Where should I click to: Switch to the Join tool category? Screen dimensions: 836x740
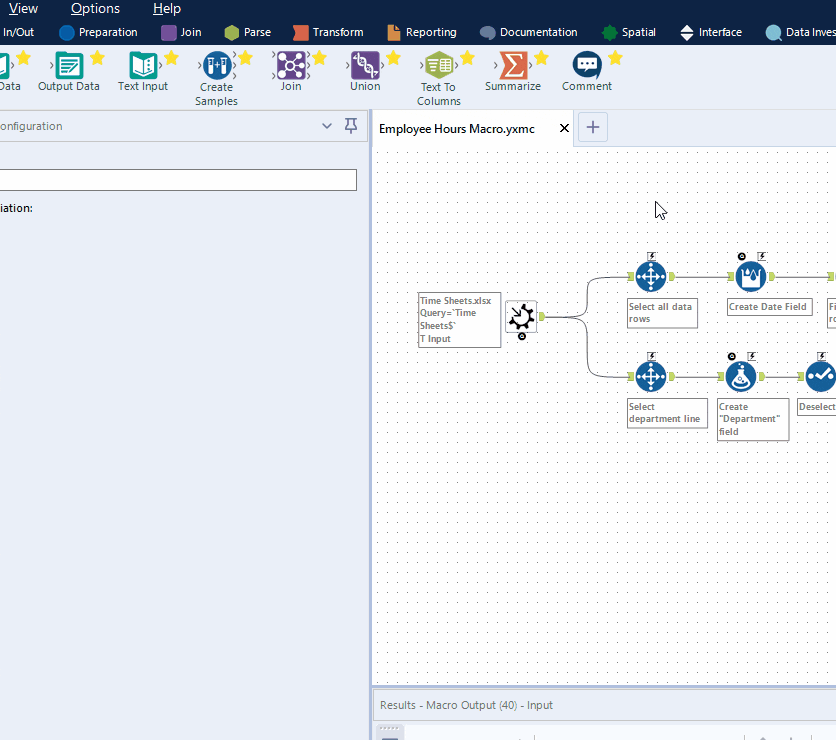coord(182,33)
